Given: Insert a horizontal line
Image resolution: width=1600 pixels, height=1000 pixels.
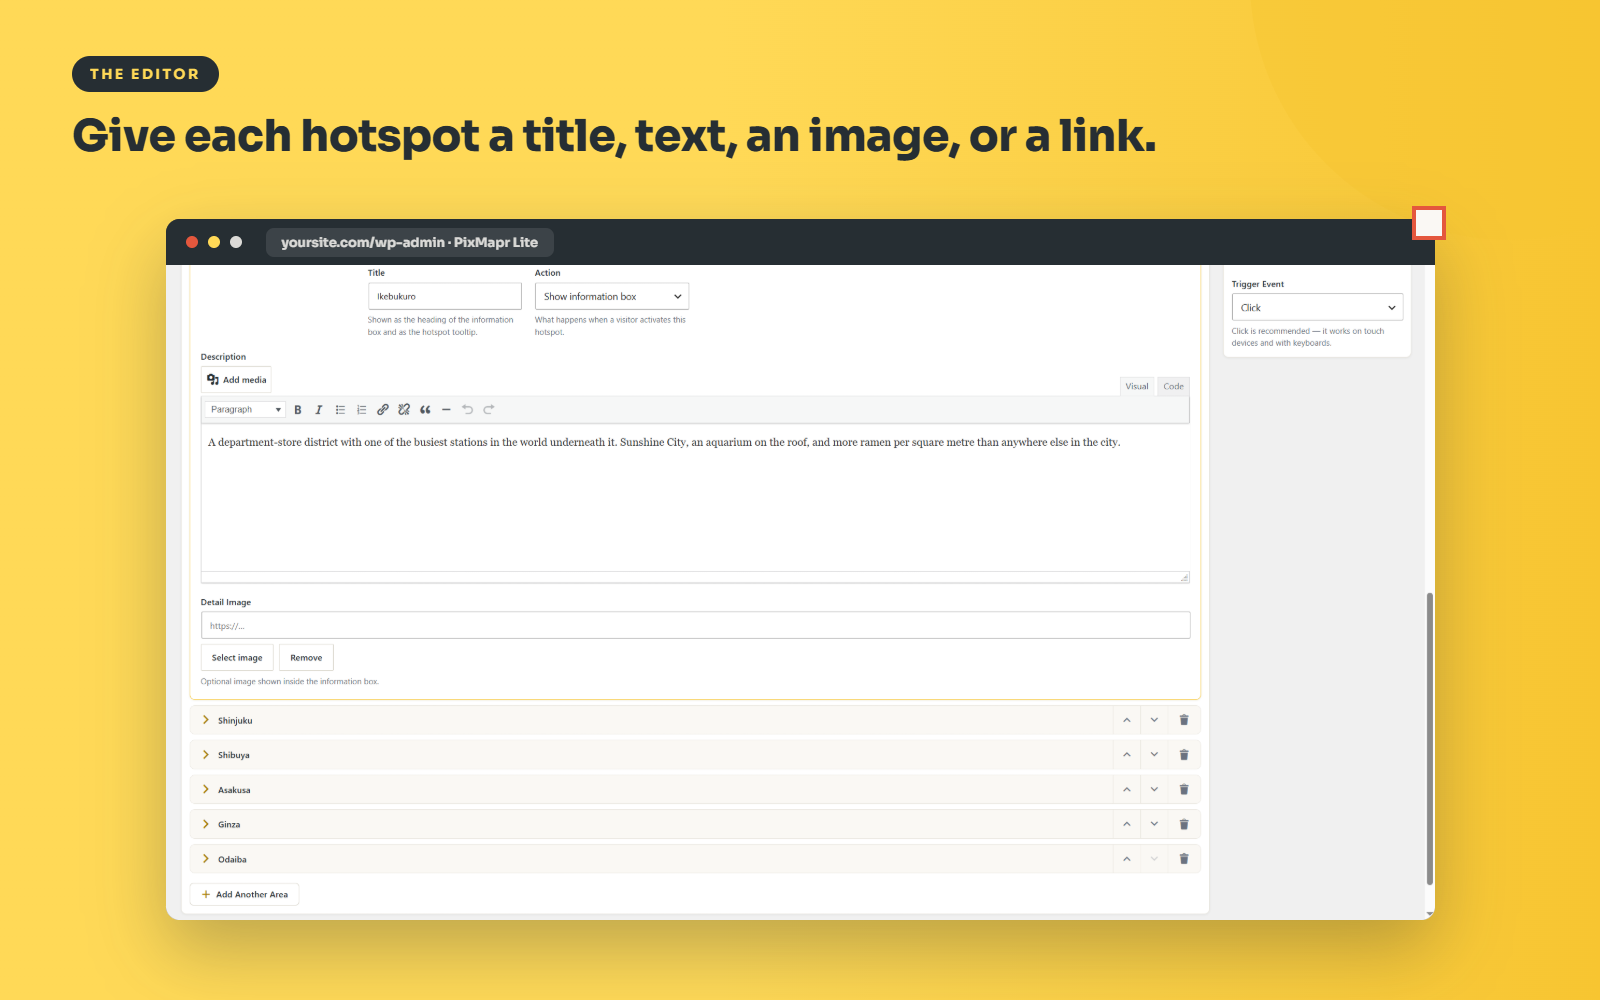Looking at the screenshot, I should (x=446, y=410).
